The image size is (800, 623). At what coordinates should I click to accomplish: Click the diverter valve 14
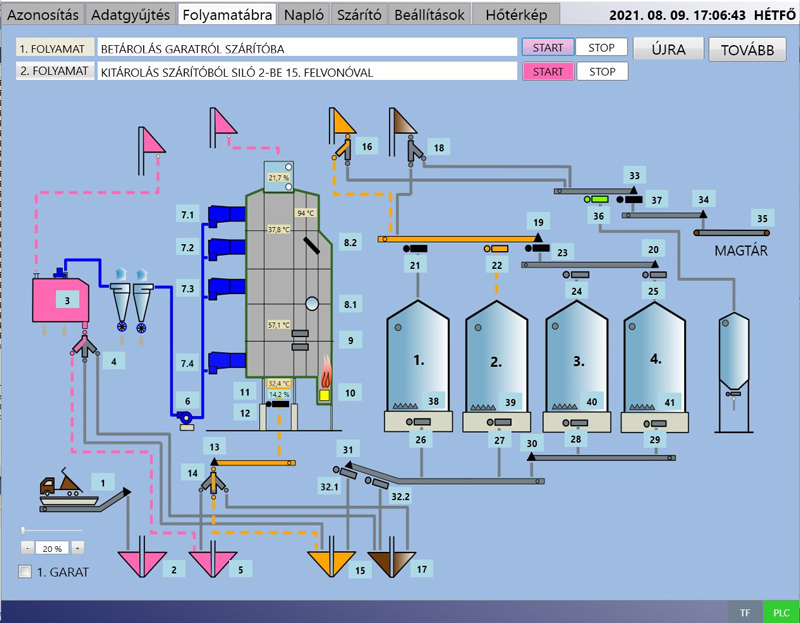[x=213, y=482]
